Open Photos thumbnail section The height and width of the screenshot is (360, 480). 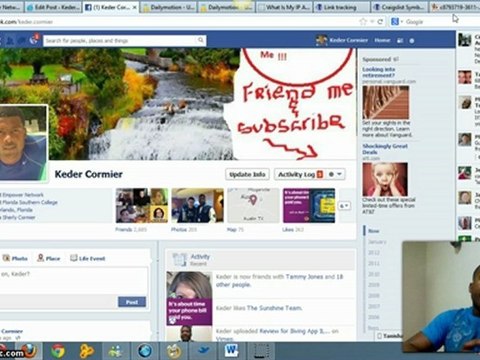[x=197, y=206]
